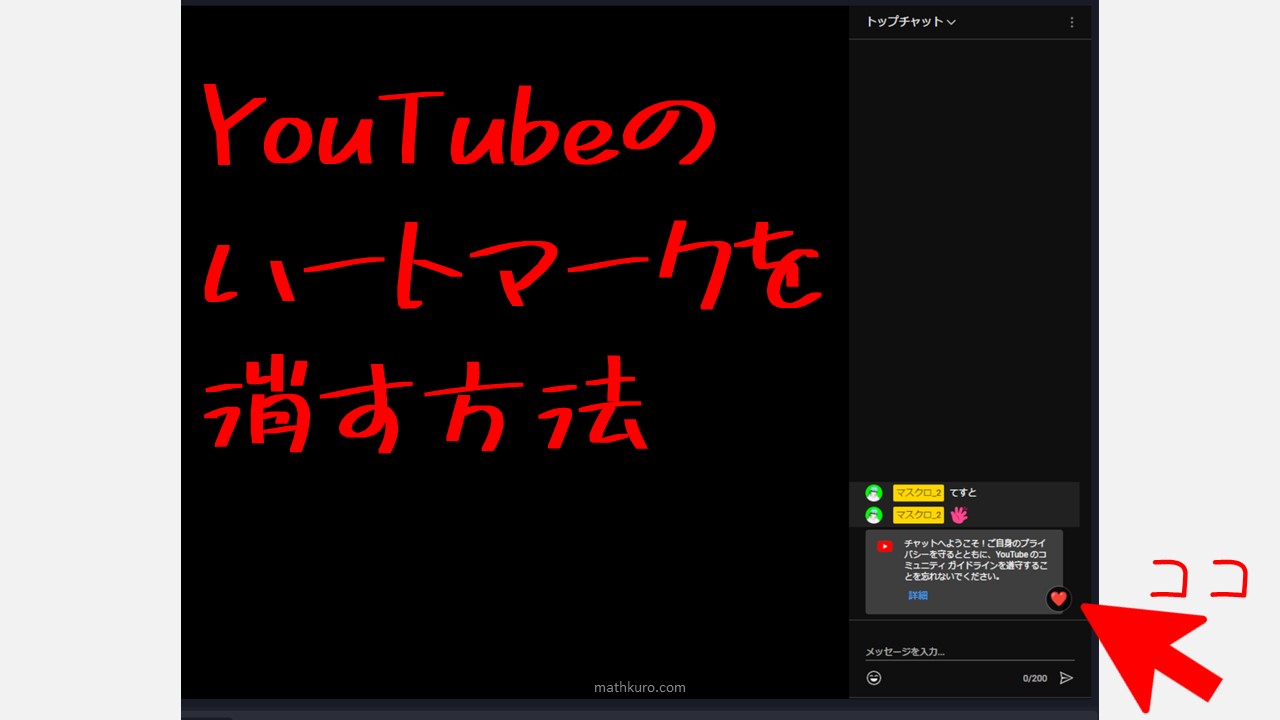Image resolution: width=1280 pixels, height=720 pixels.
Task: Click the community guidelines welcome card
Action: (965, 572)
